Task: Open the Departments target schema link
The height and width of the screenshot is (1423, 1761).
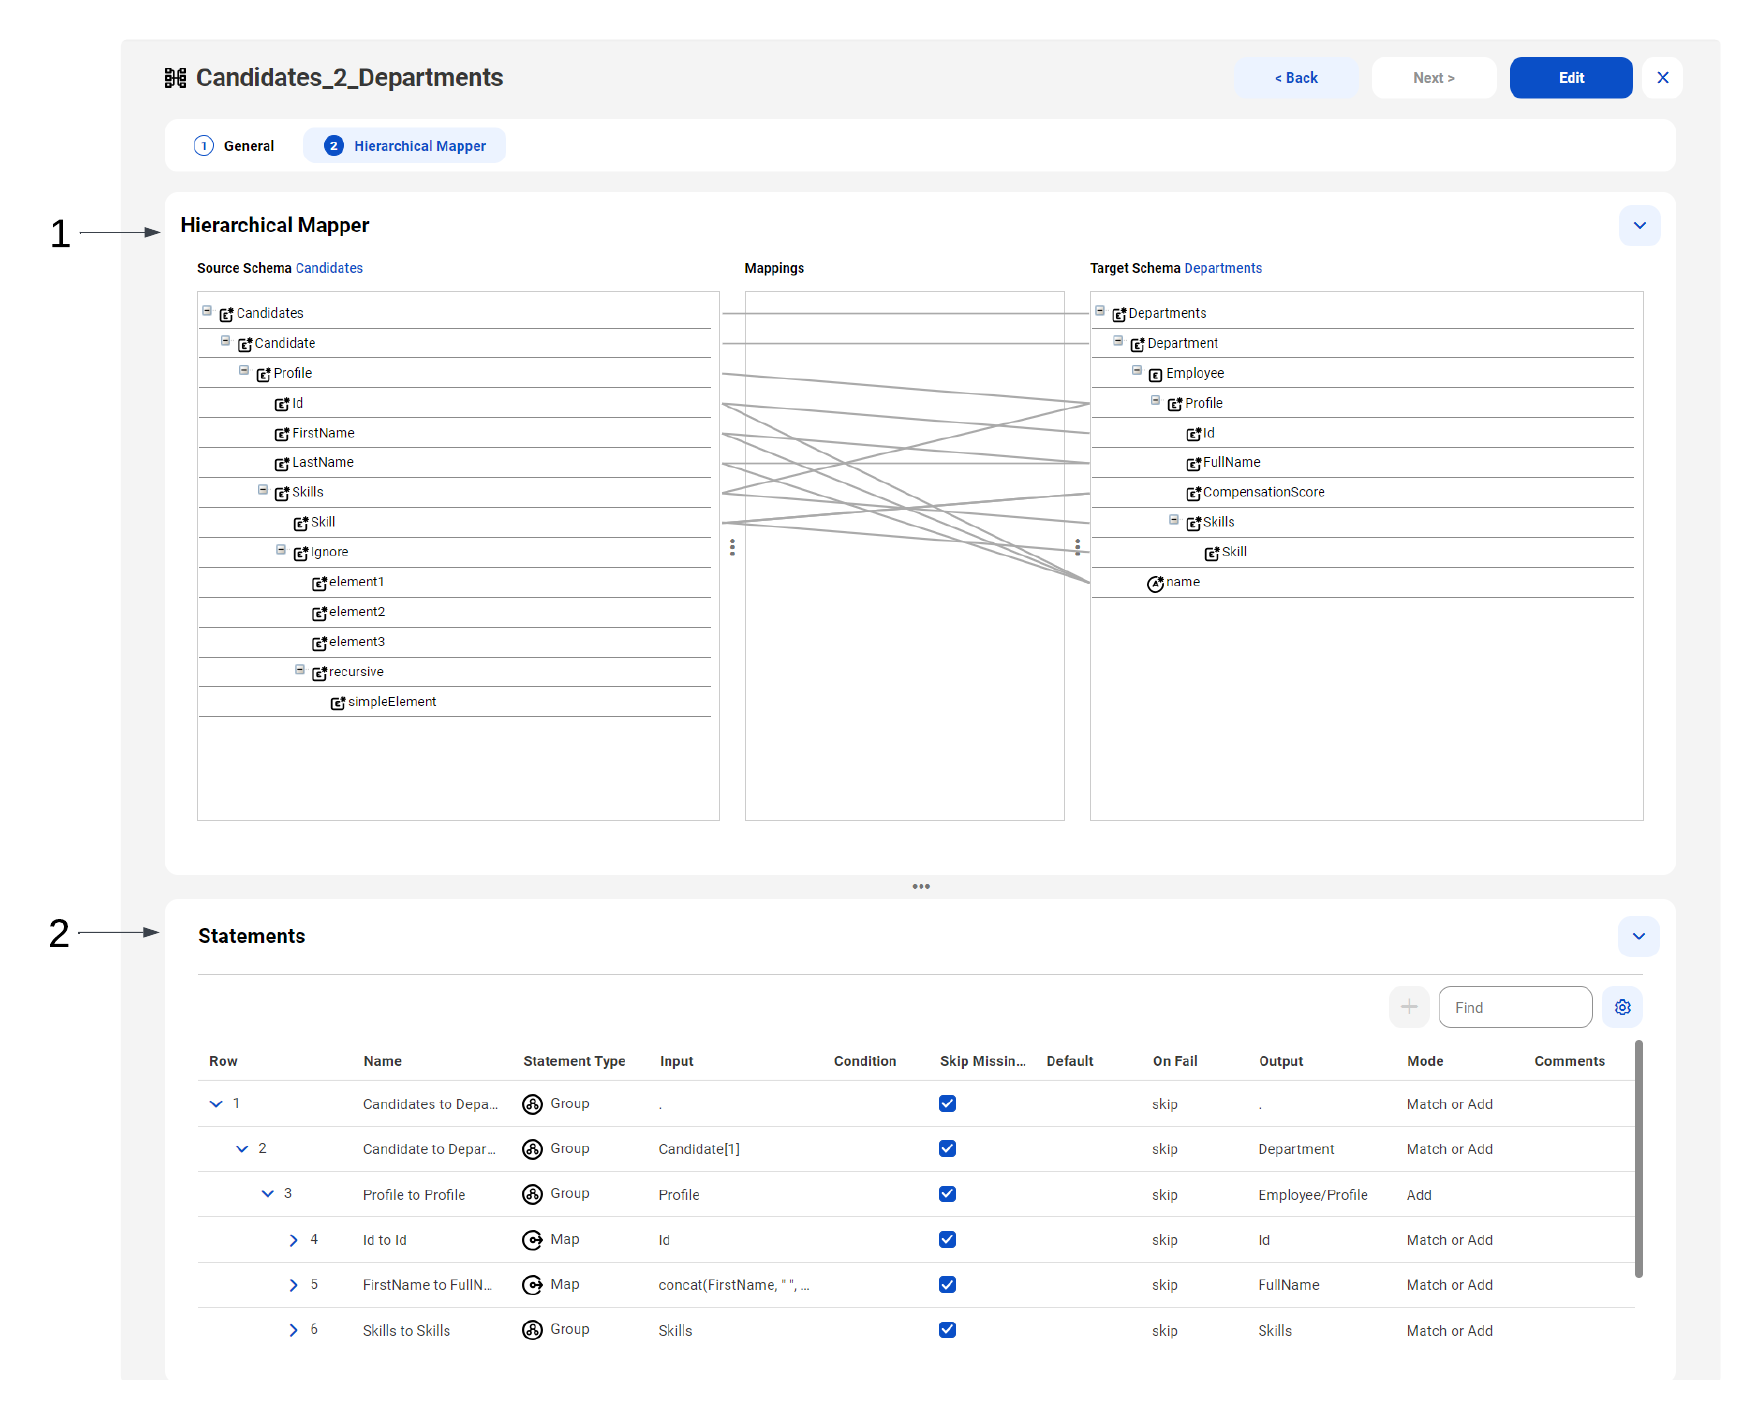Action: 1223,268
